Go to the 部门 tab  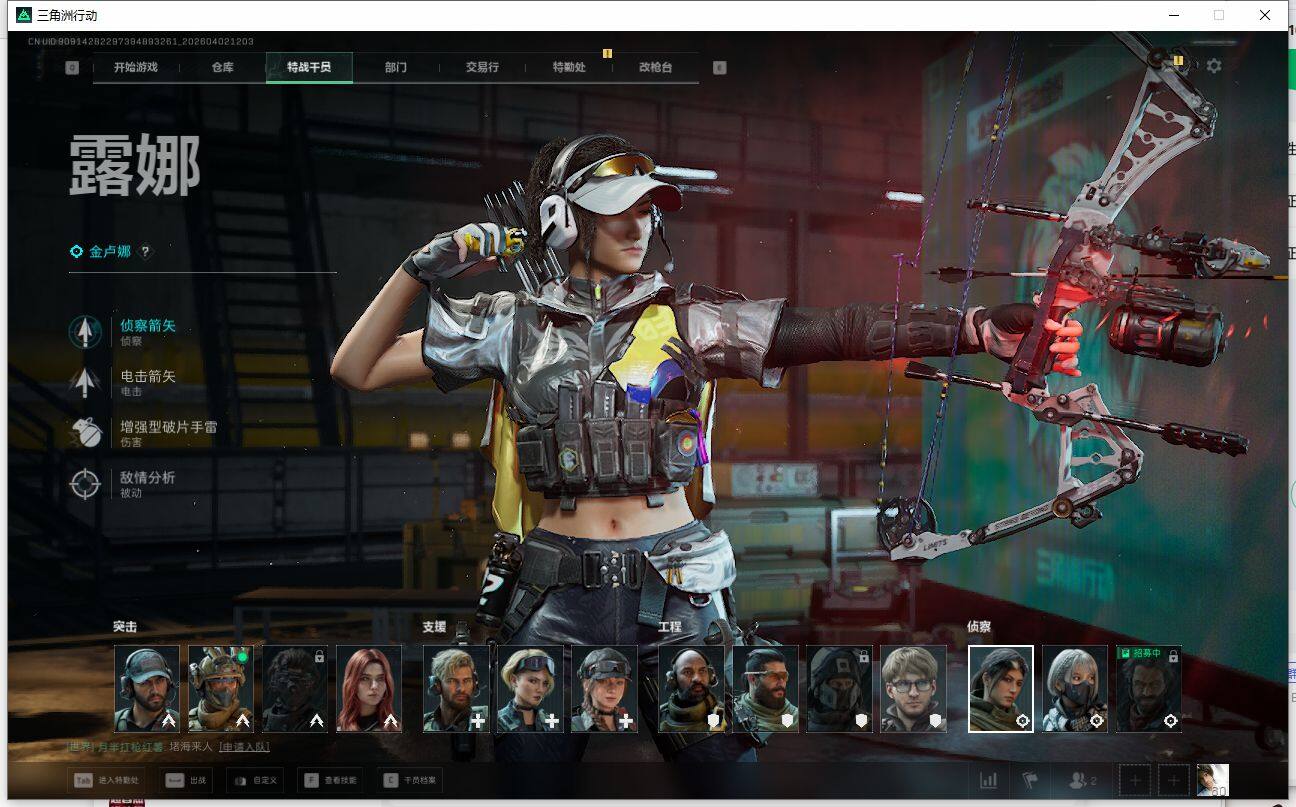[396, 67]
